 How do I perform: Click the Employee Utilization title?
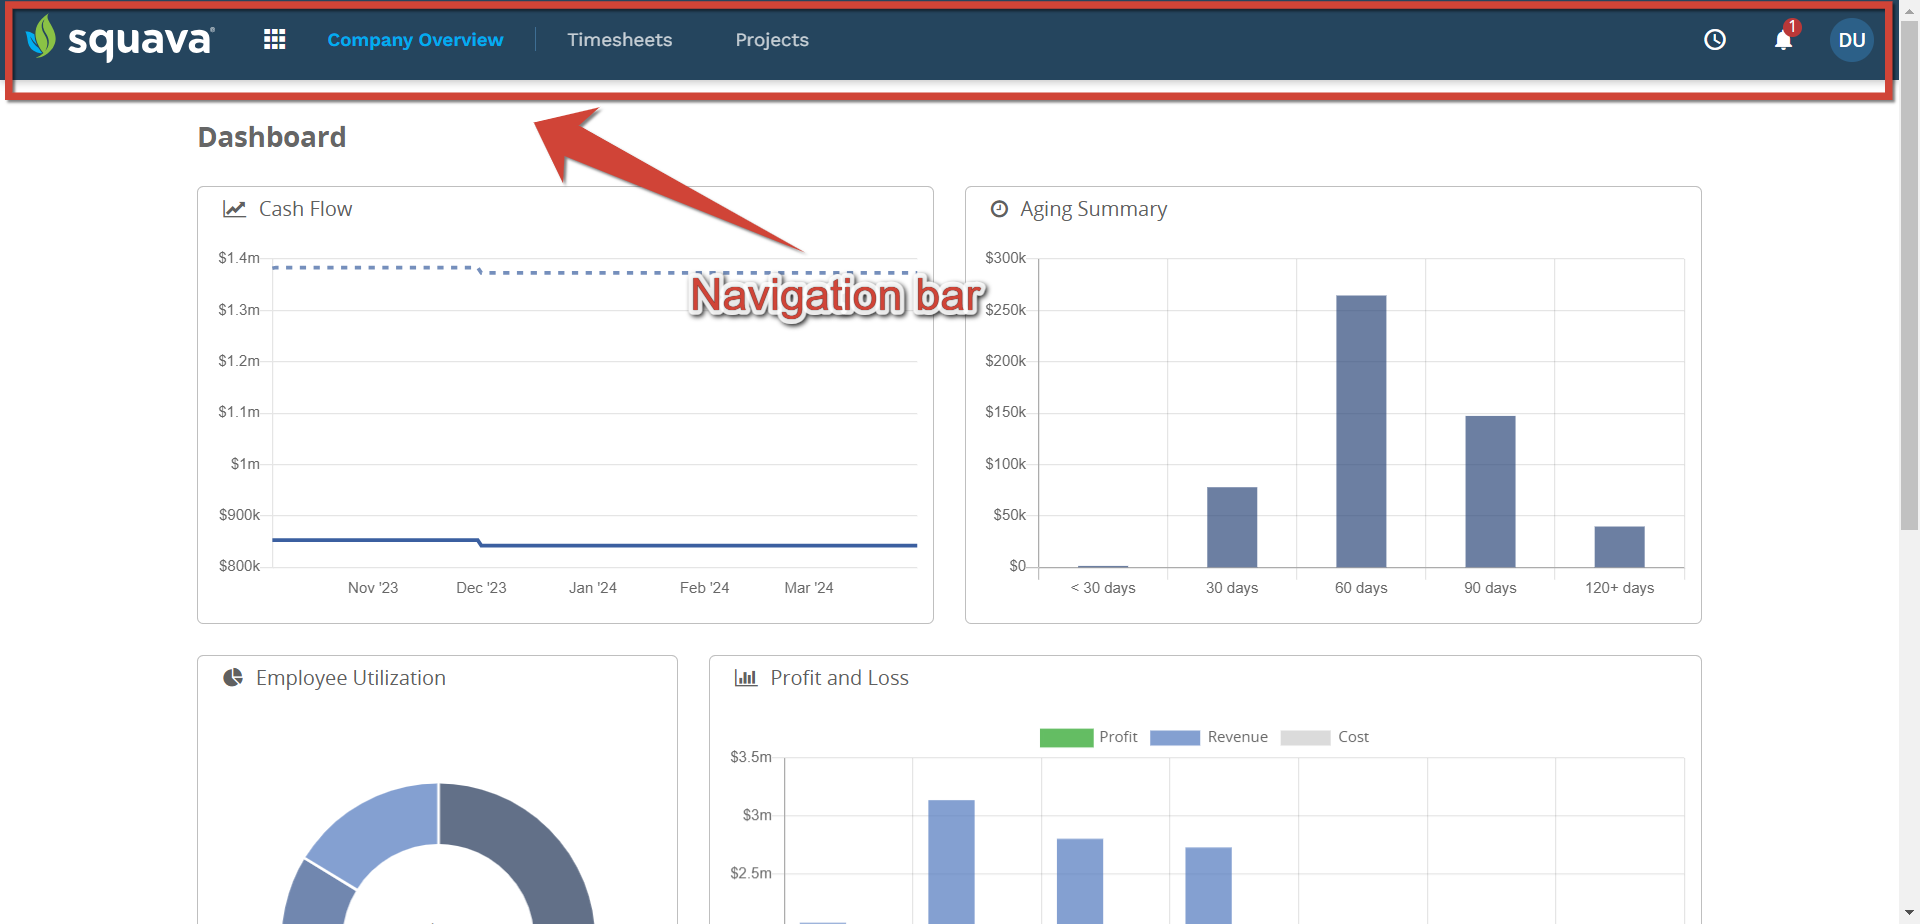(351, 678)
